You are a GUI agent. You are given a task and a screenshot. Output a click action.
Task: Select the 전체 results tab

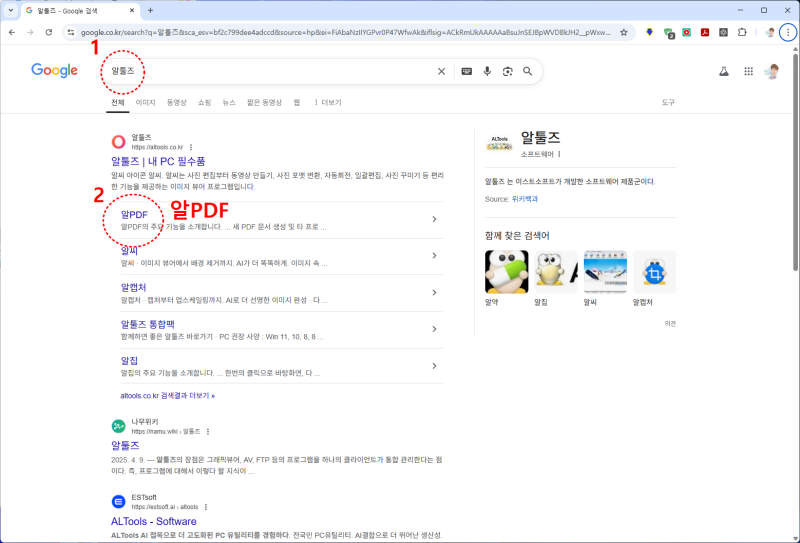[x=118, y=103]
